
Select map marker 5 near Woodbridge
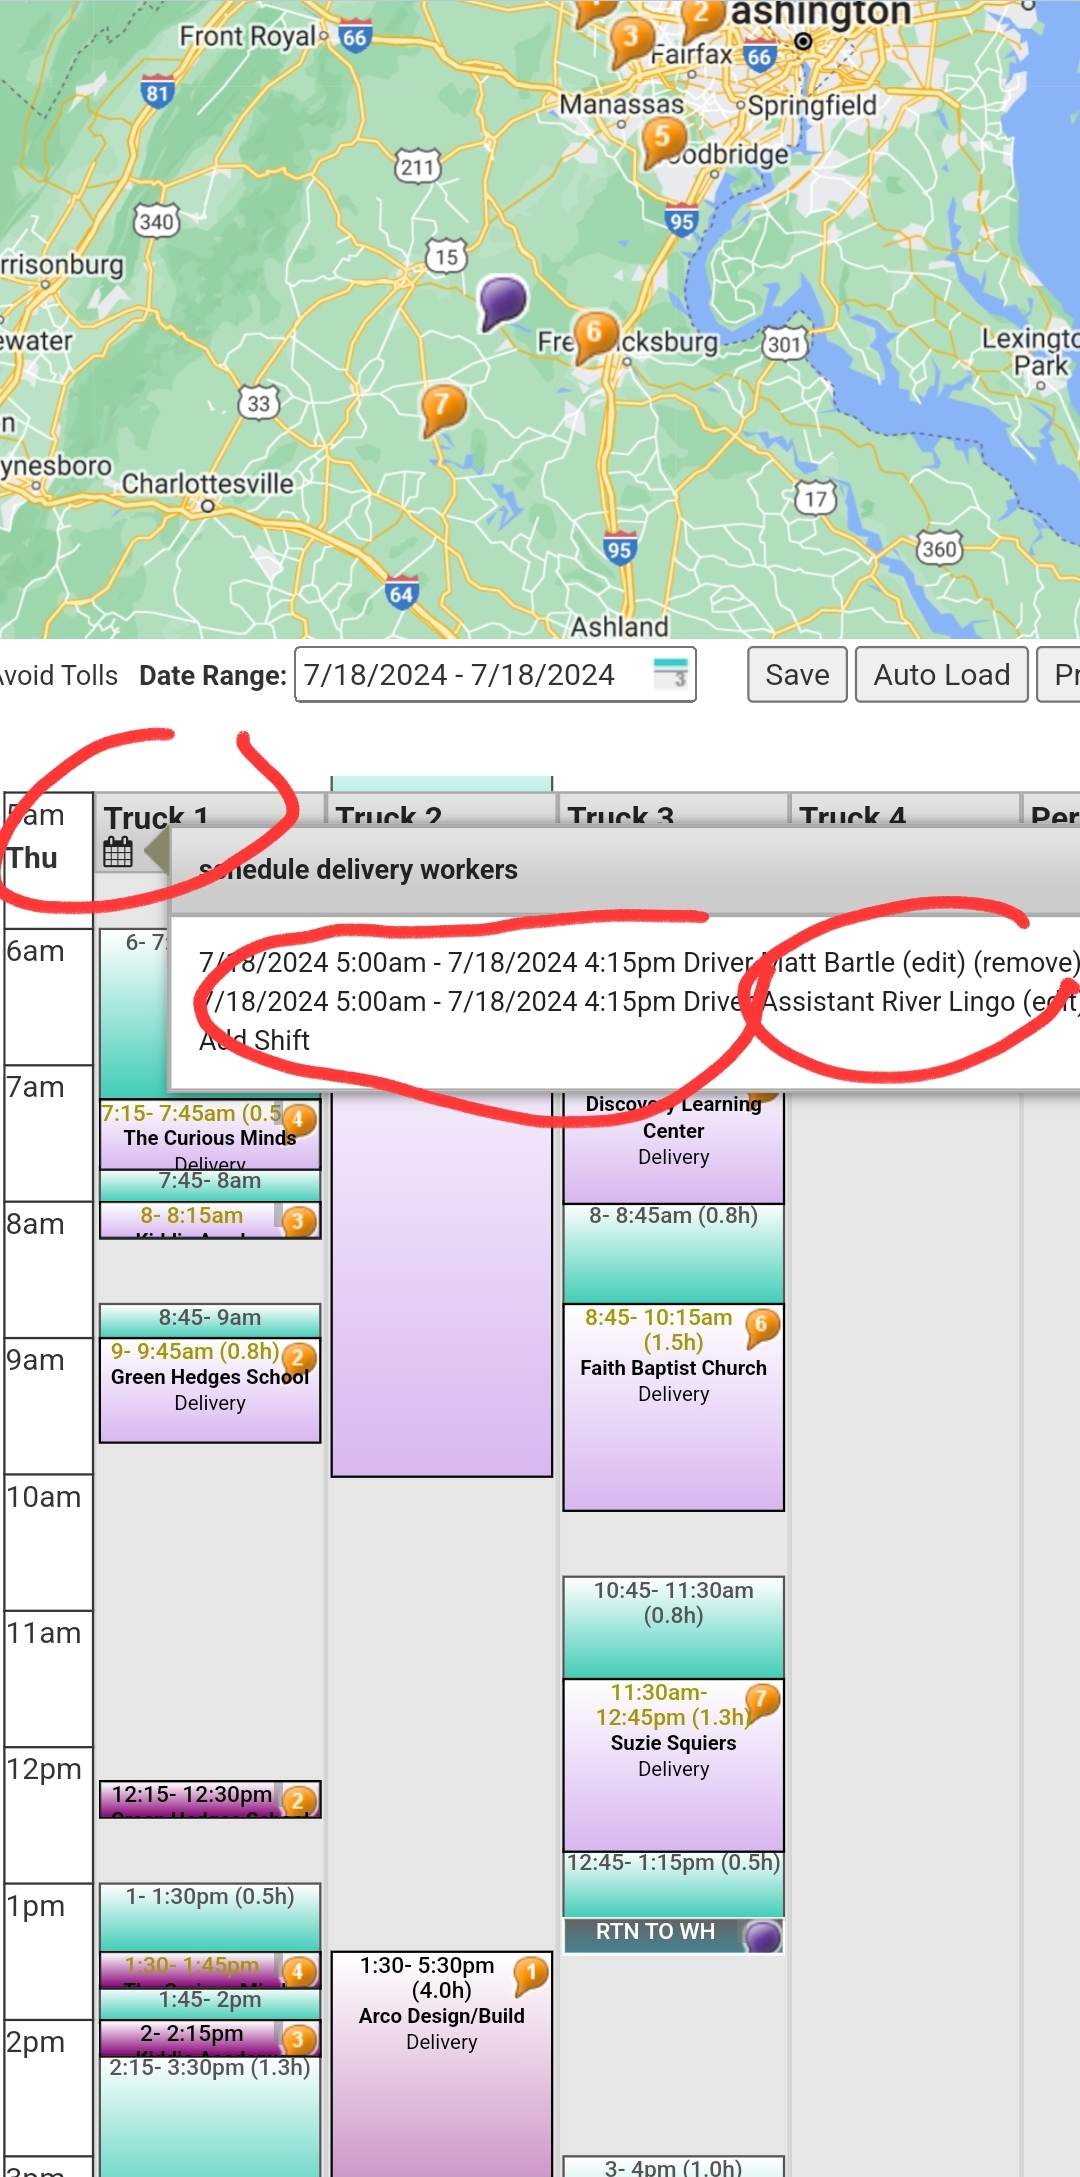point(662,138)
